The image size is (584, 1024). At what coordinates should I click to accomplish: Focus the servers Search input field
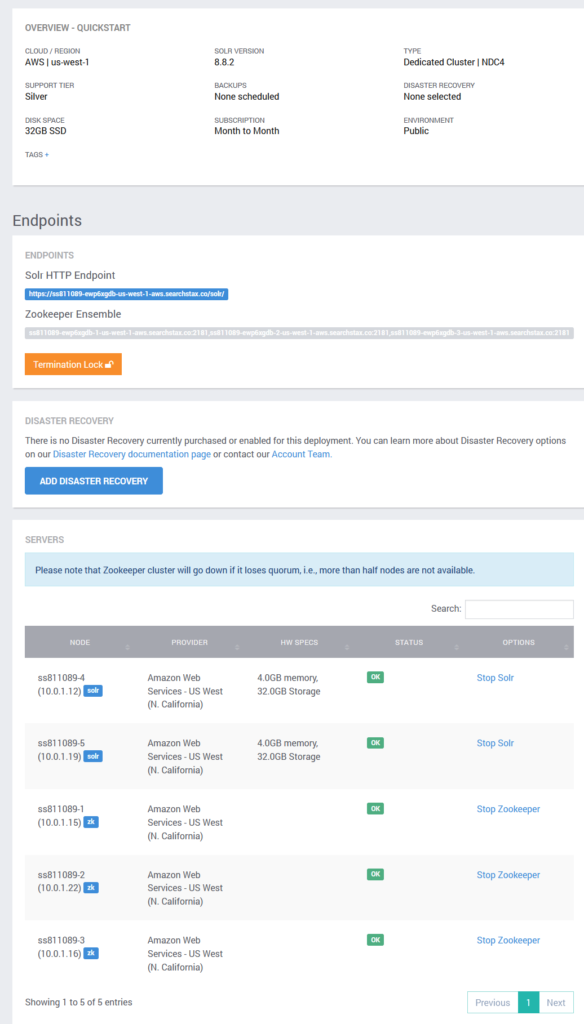click(x=519, y=609)
